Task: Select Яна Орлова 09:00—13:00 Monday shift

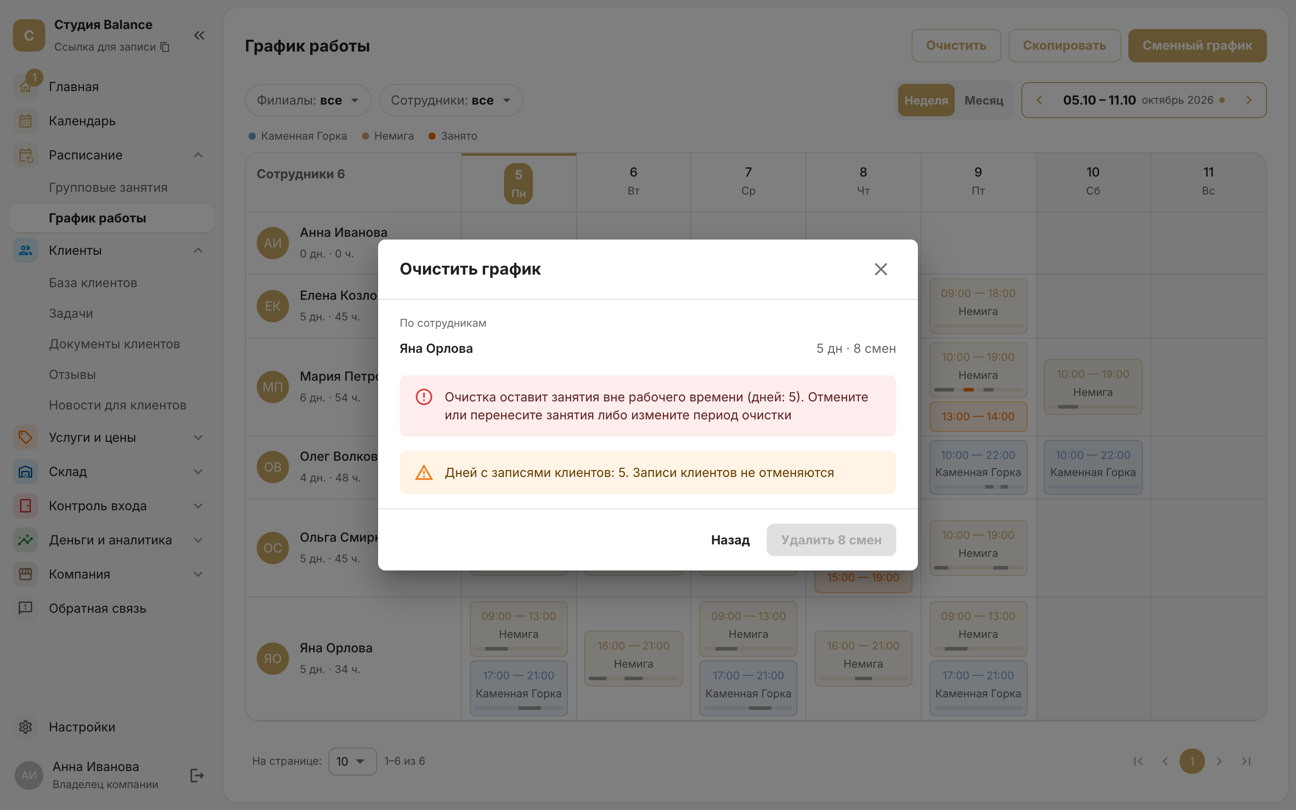Action: pyautogui.click(x=519, y=627)
